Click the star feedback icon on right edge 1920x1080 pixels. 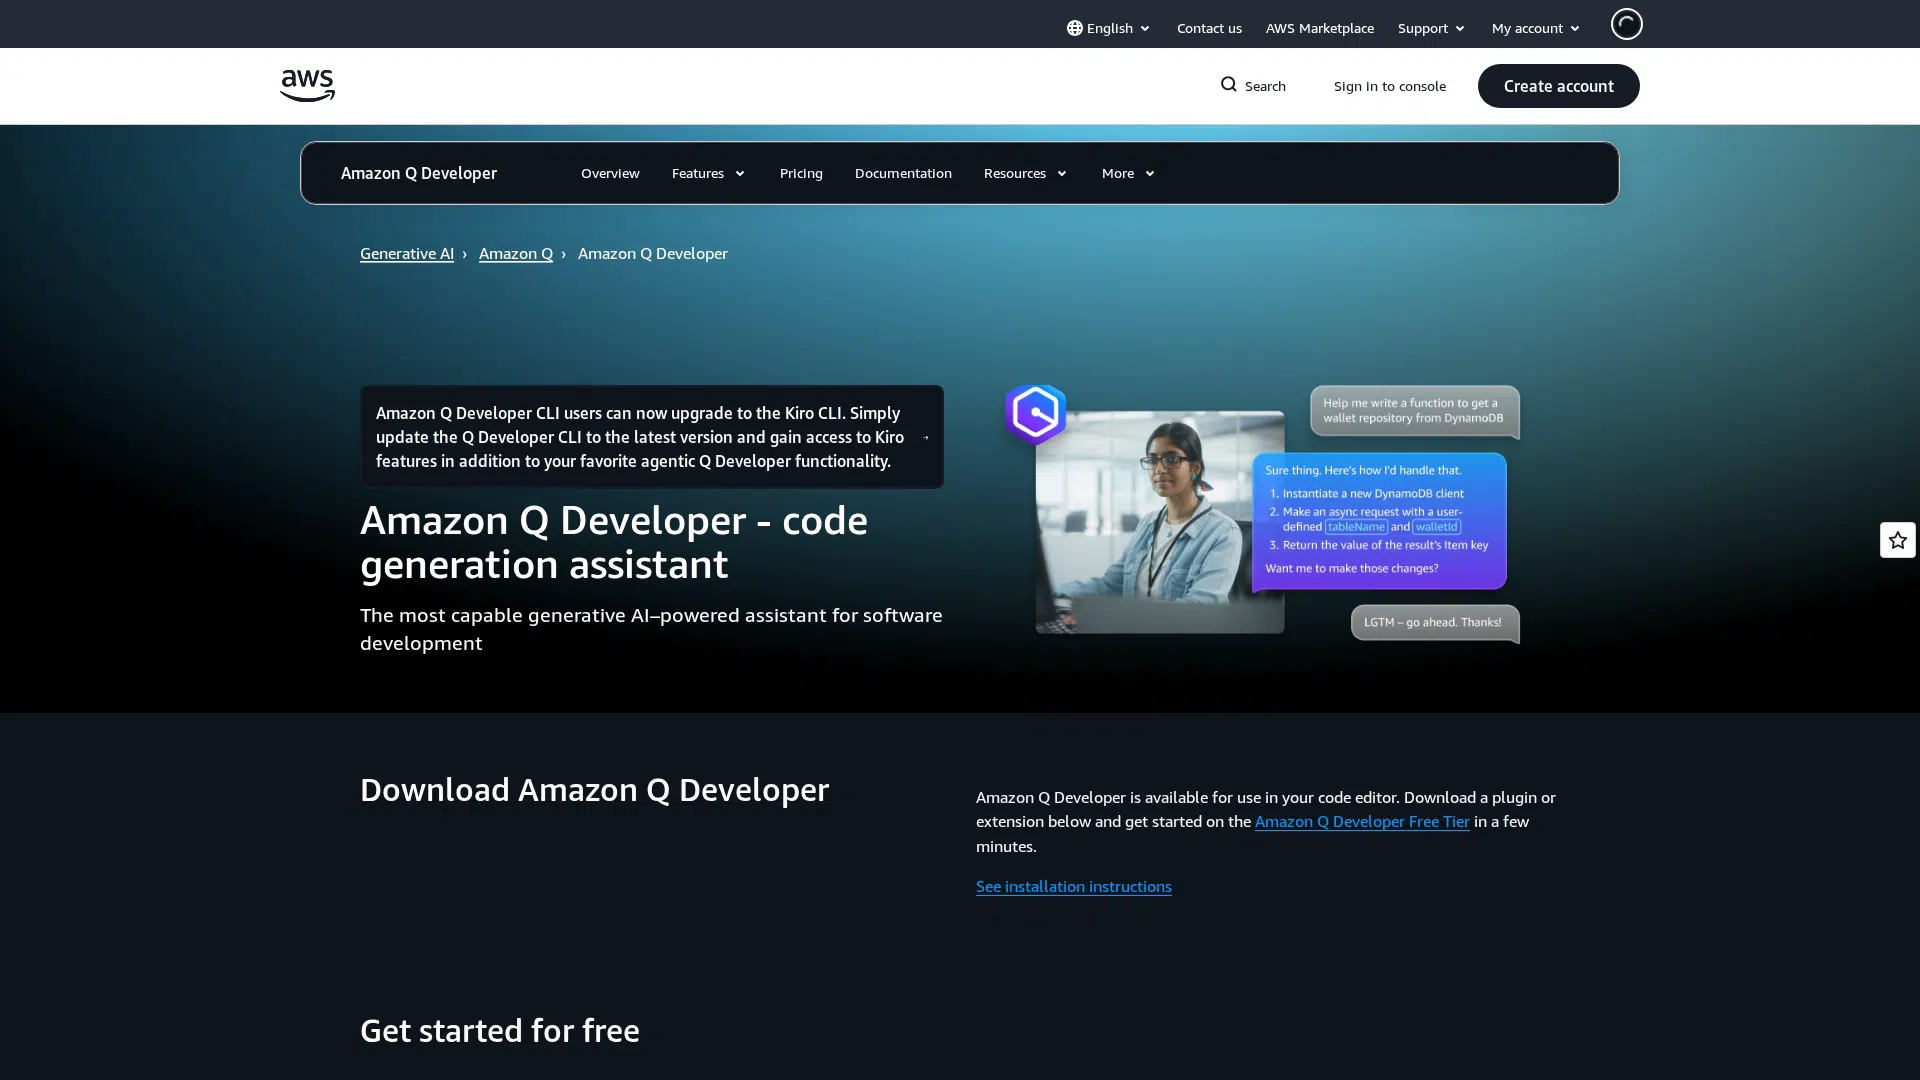click(1897, 540)
